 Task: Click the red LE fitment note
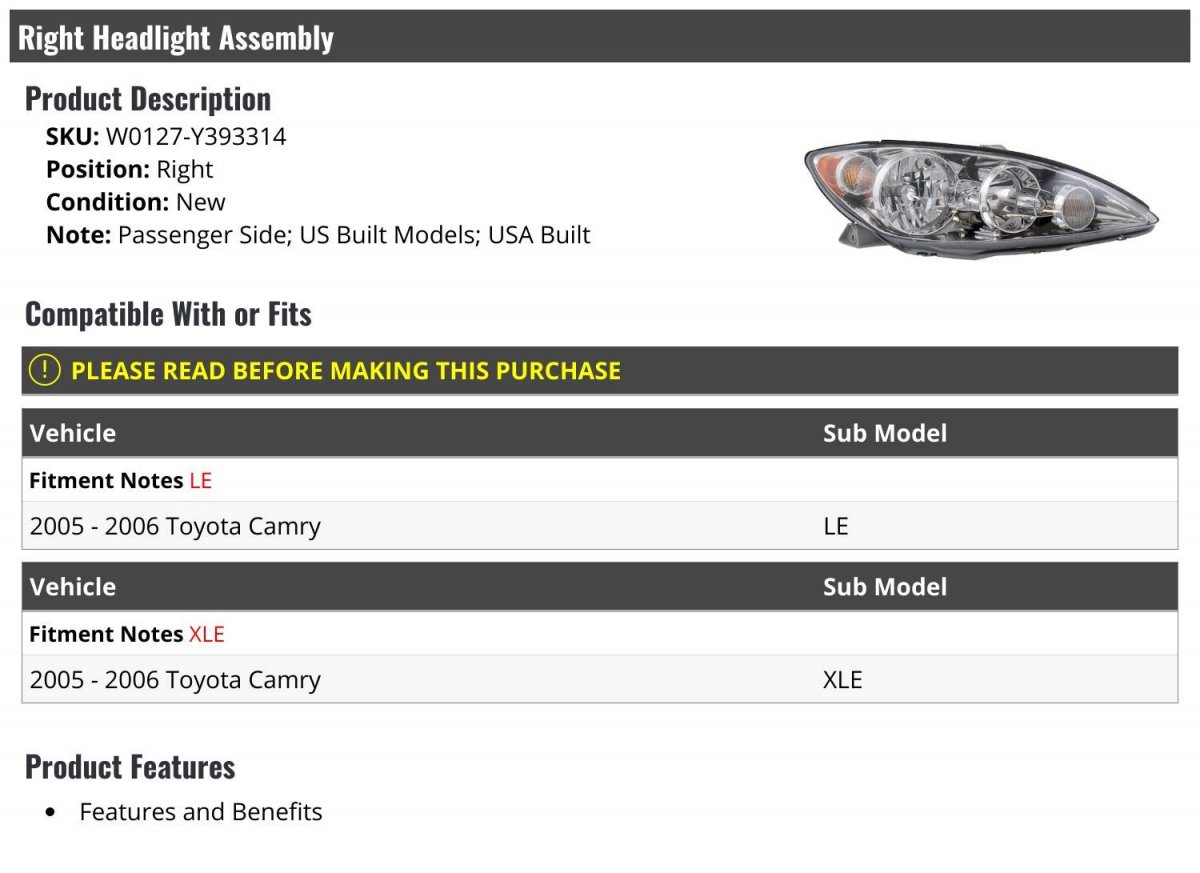click(x=201, y=480)
